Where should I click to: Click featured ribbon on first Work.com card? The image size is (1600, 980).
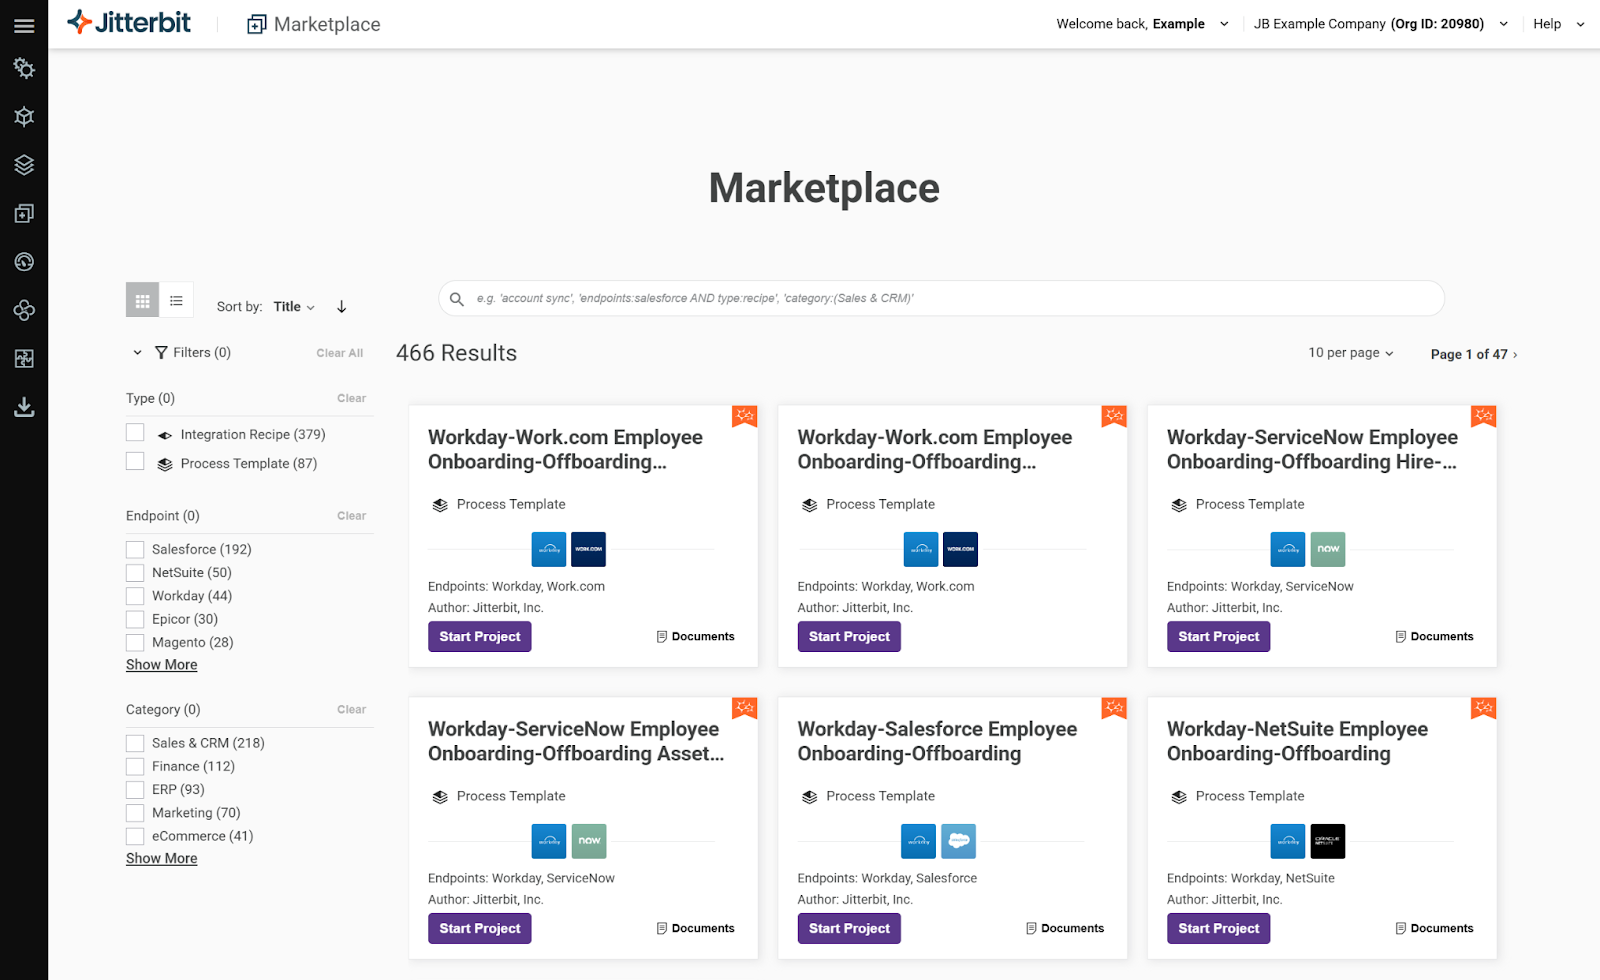[x=745, y=417]
